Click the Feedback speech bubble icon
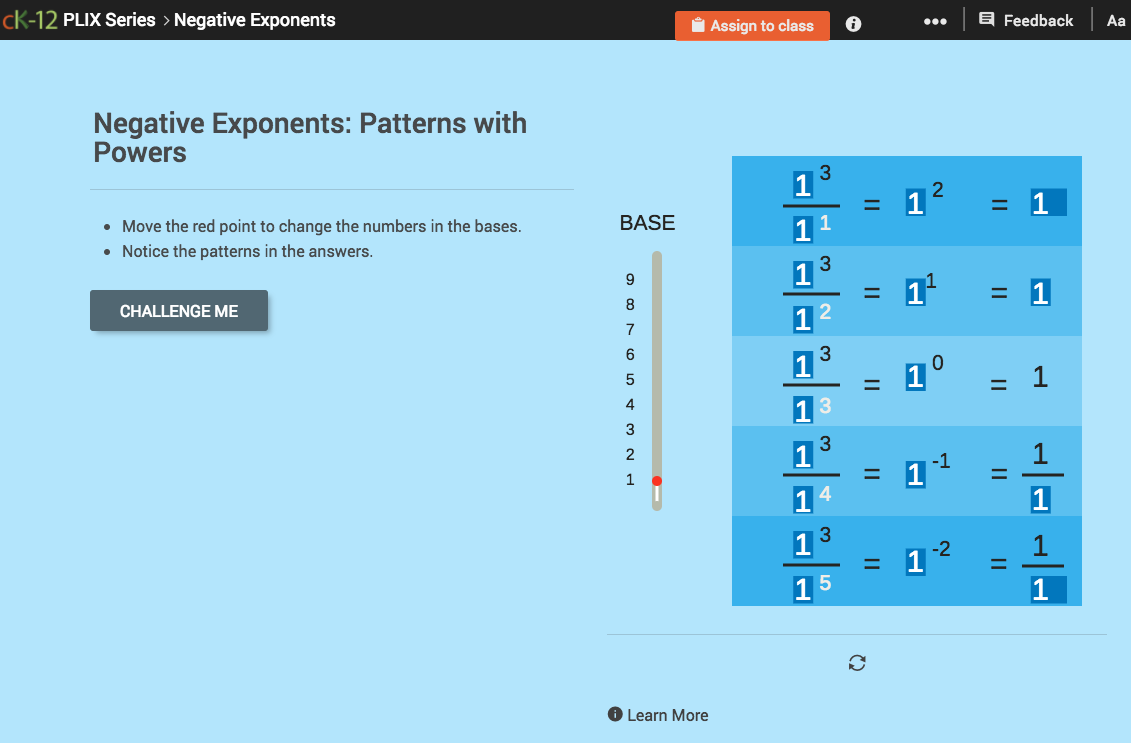1131x743 pixels. 986,19
